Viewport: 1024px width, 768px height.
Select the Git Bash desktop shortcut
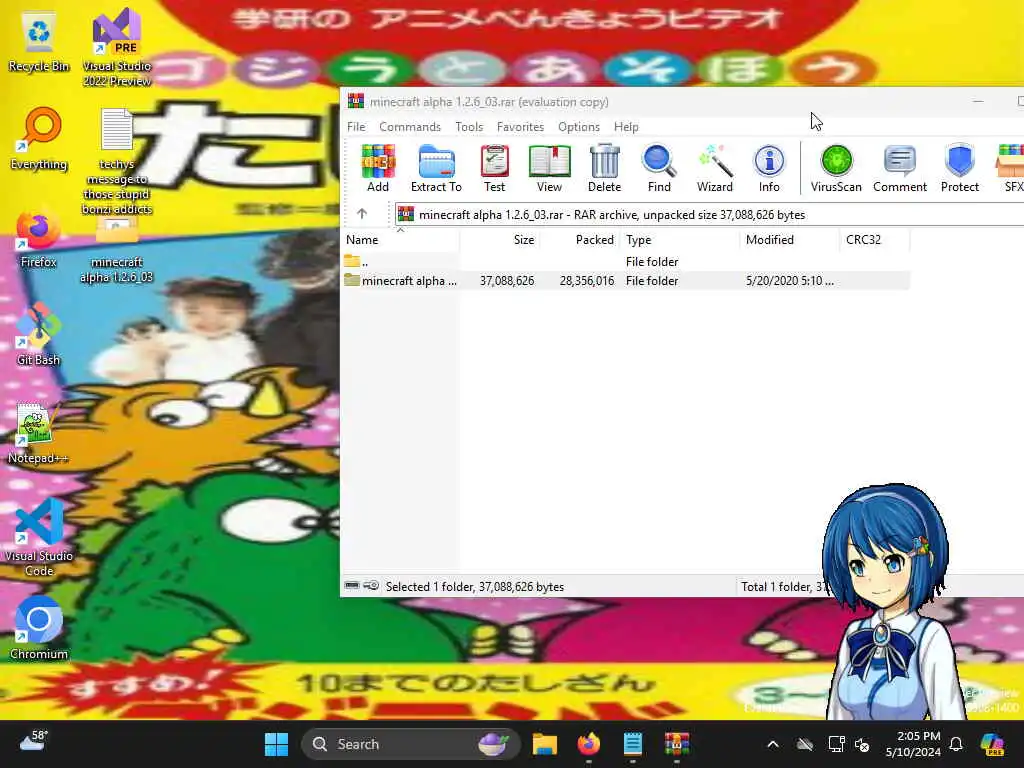(x=39, y=334)
